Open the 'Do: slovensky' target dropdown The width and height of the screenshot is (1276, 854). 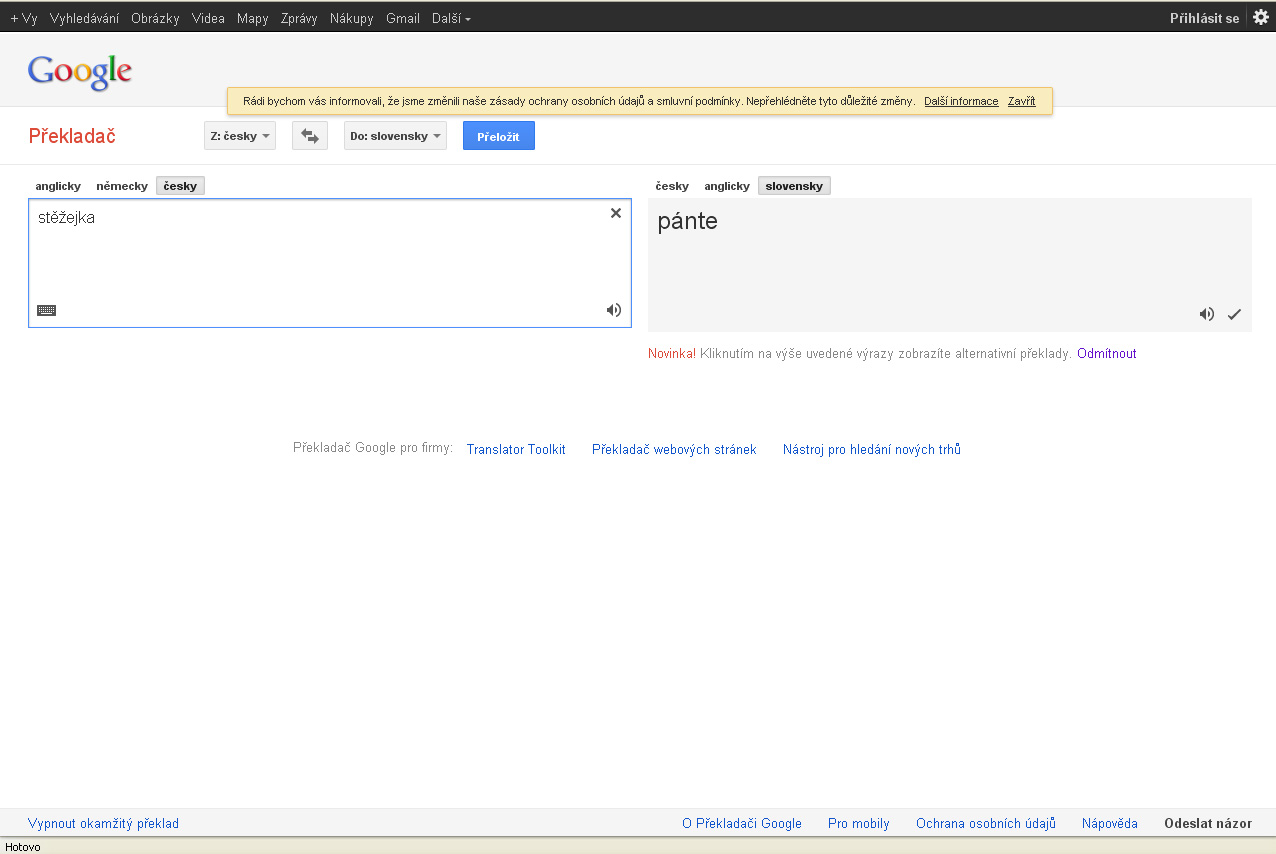395,136
